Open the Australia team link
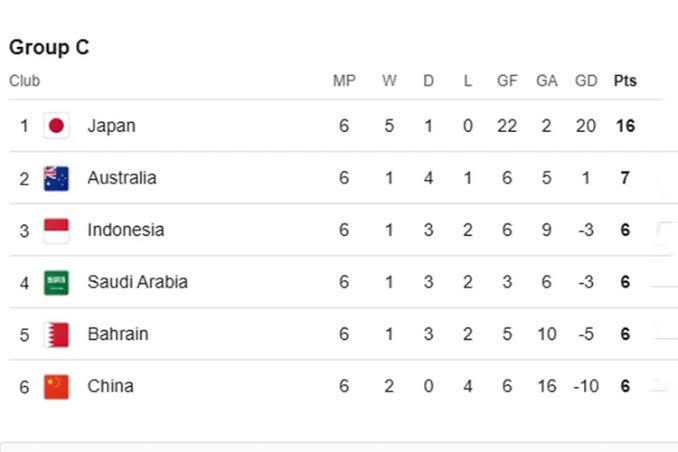Viewport: 678px width, 452px height. tap(121, 178)
